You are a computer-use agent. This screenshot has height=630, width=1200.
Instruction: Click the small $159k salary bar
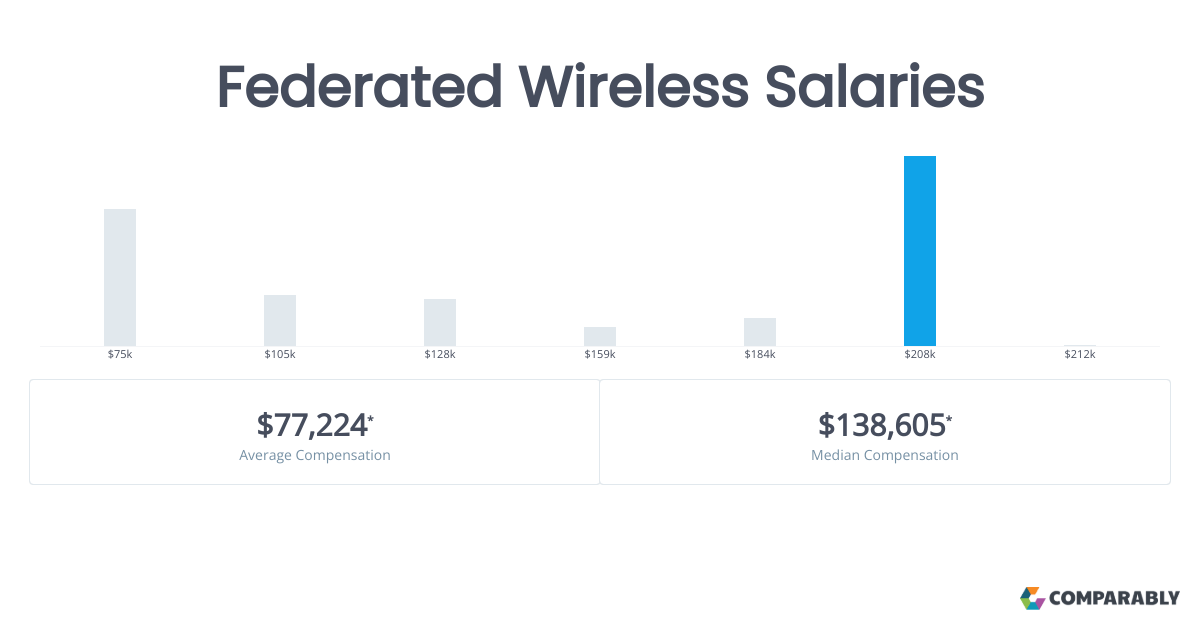(600, 336)
